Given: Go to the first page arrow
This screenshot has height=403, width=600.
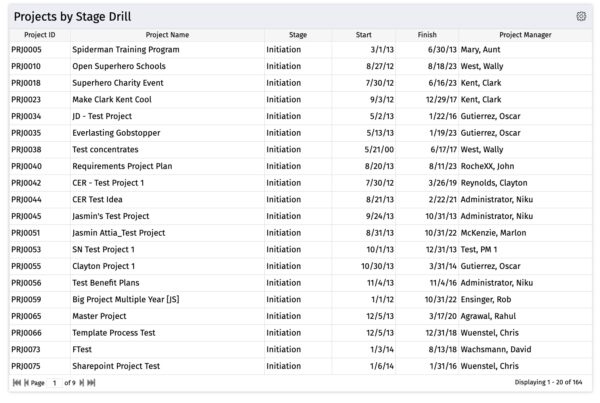Looking at the screenshot, I should coord(17,382).
